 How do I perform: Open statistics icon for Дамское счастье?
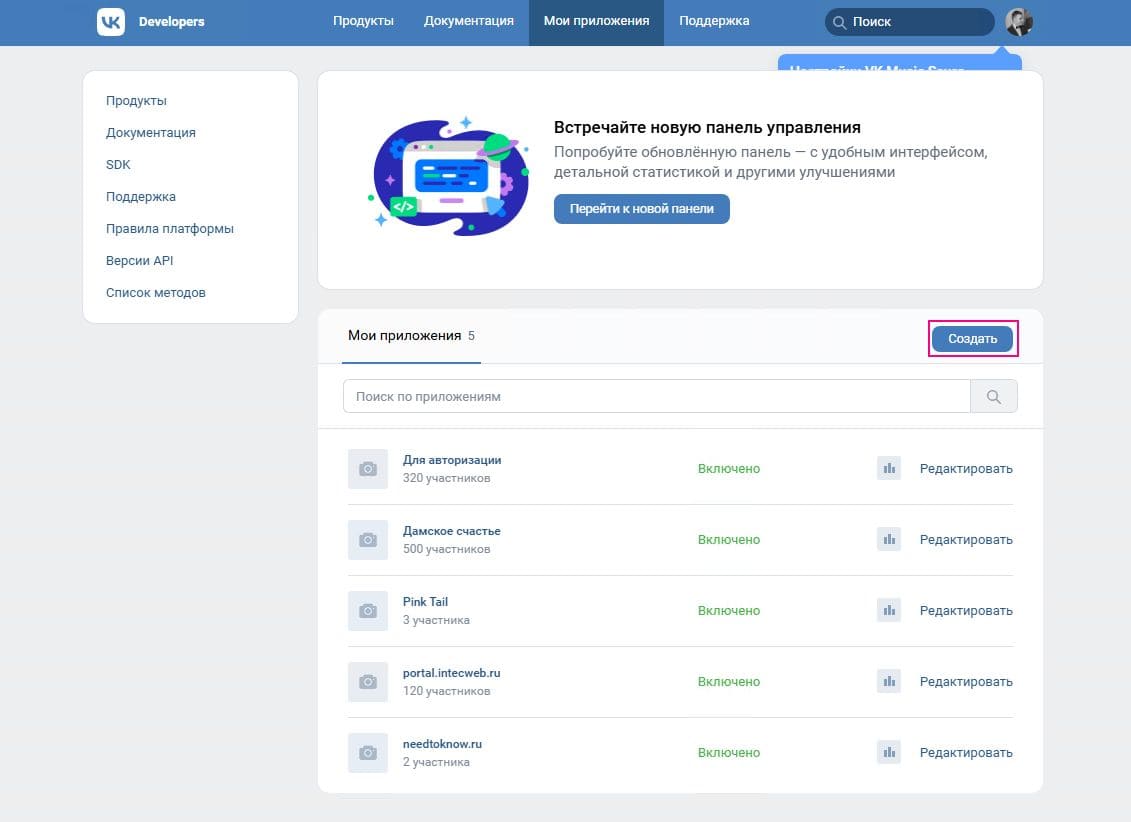click(888, 539)
